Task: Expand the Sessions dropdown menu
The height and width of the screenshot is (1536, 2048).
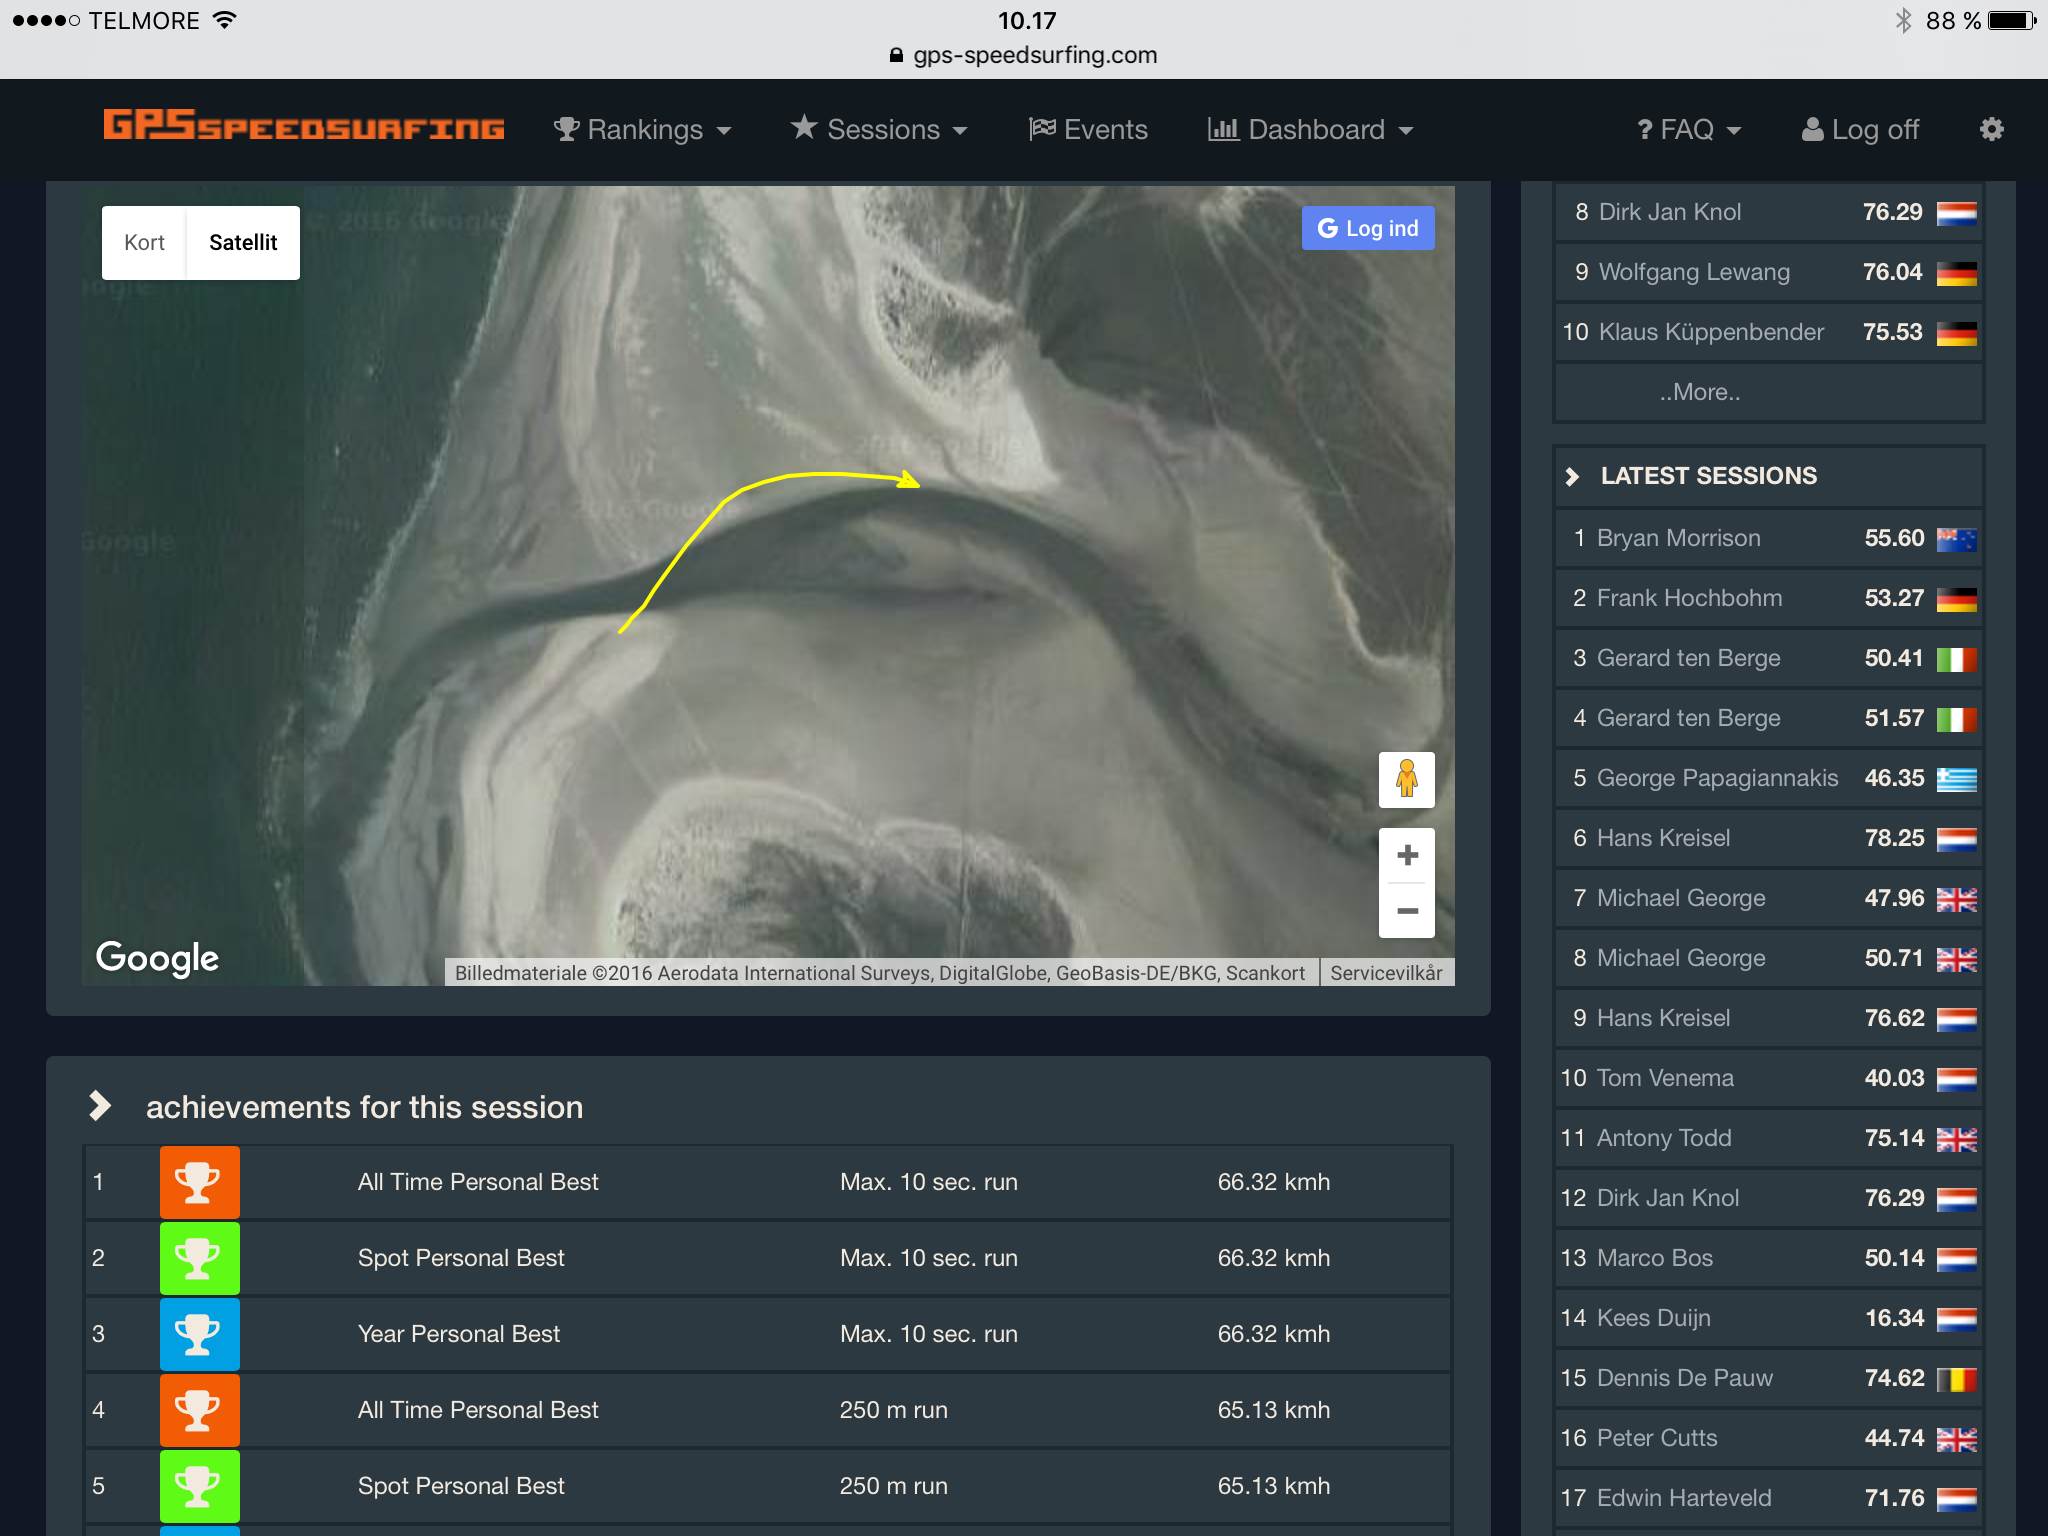Action: coord(880,130)
